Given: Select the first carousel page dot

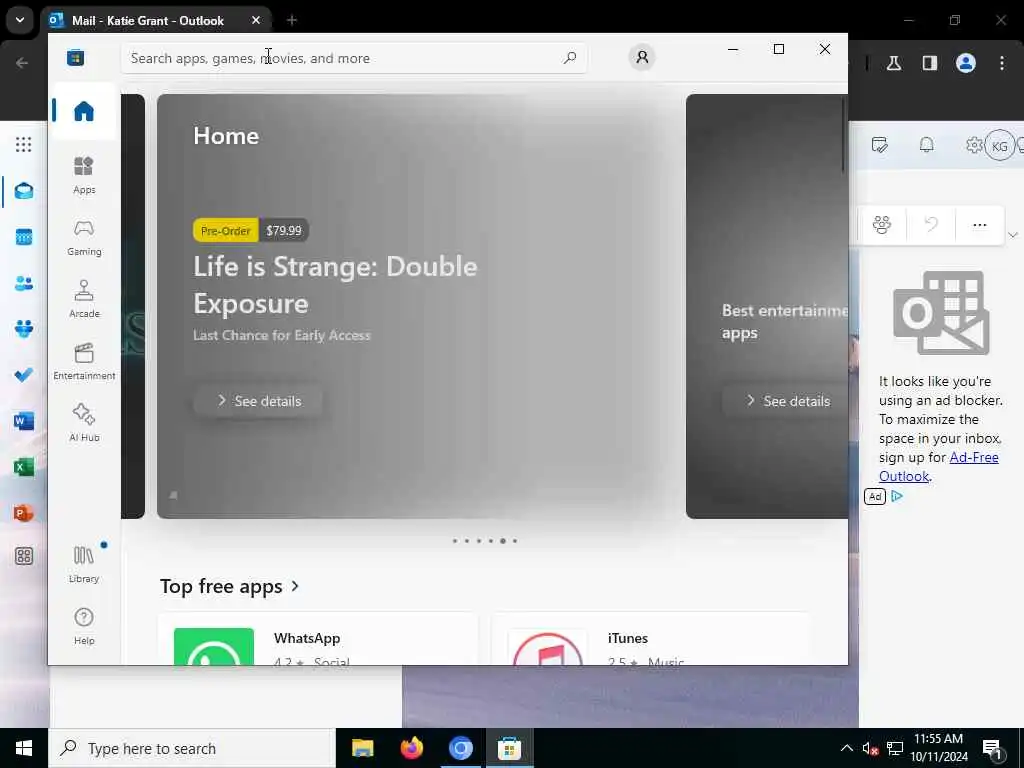Looking at the screenshot, I should [x=455, y=541].
